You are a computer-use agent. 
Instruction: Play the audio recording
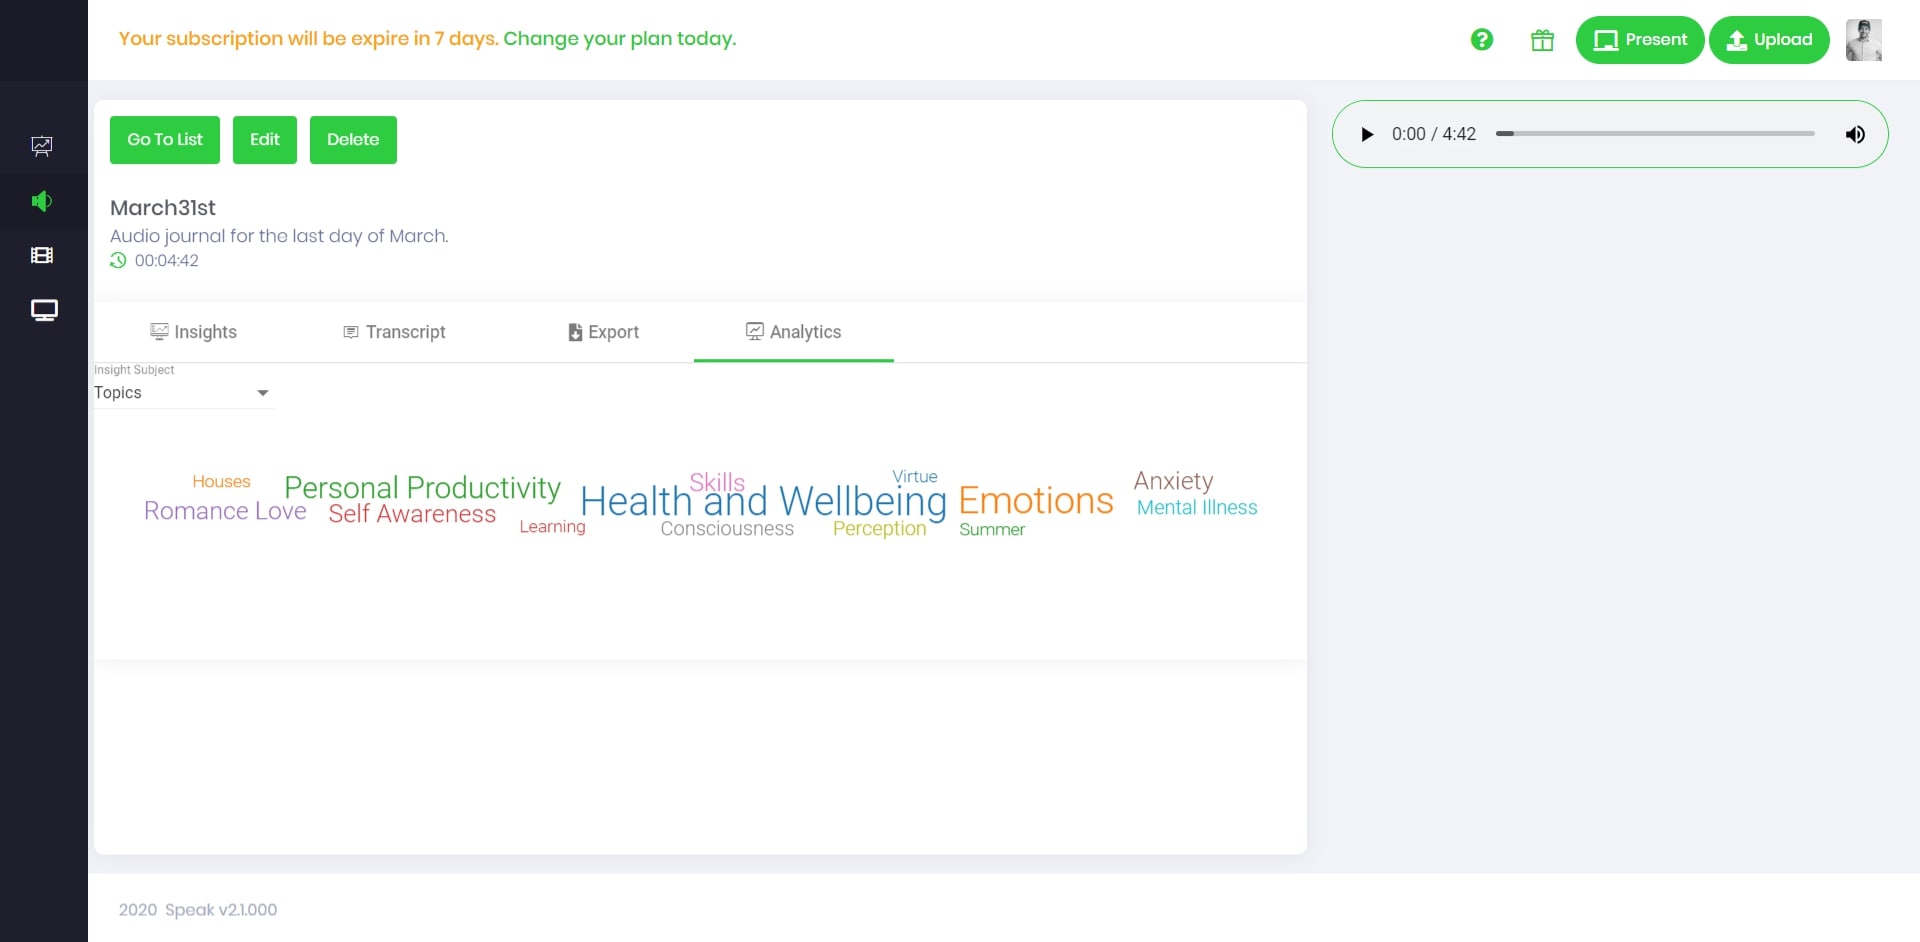pos(1367,134)
